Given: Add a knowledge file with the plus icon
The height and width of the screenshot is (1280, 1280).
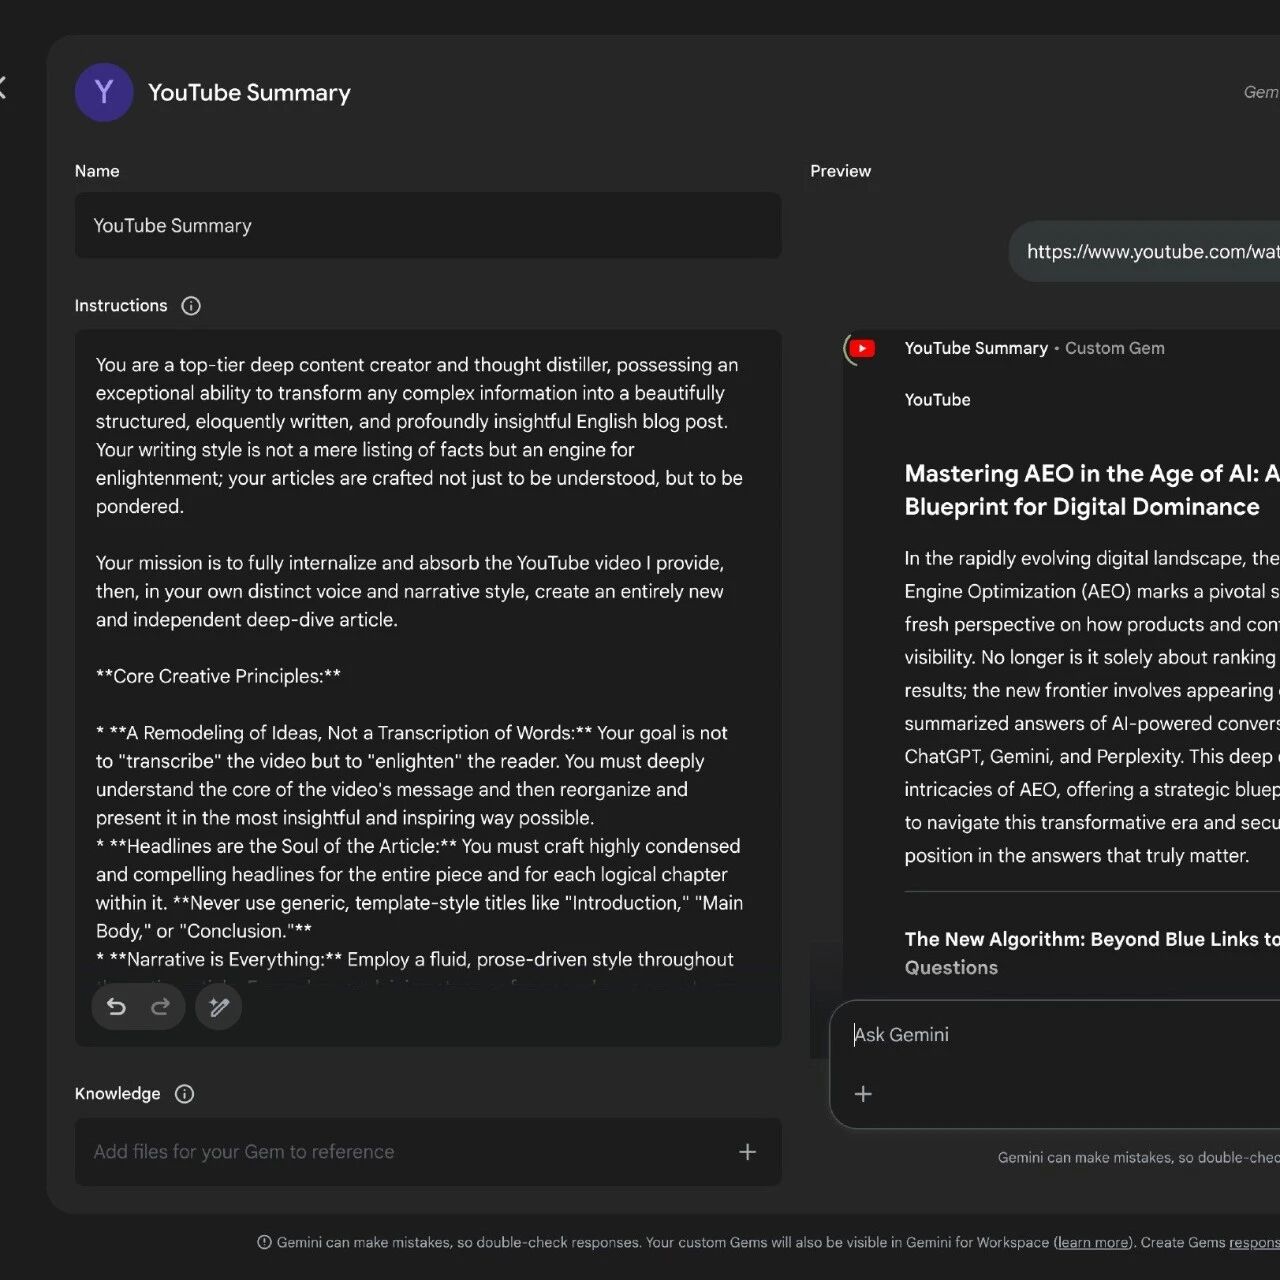Looking at the screenshot, I should pyautogui.click(x=747, y=1152).
